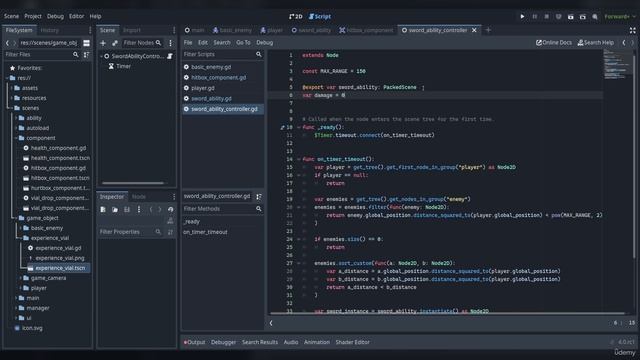Fold the _ready function at line 10
Image resolution: width=640 pixels, height=360 pixels.
[x=299, y=127]
